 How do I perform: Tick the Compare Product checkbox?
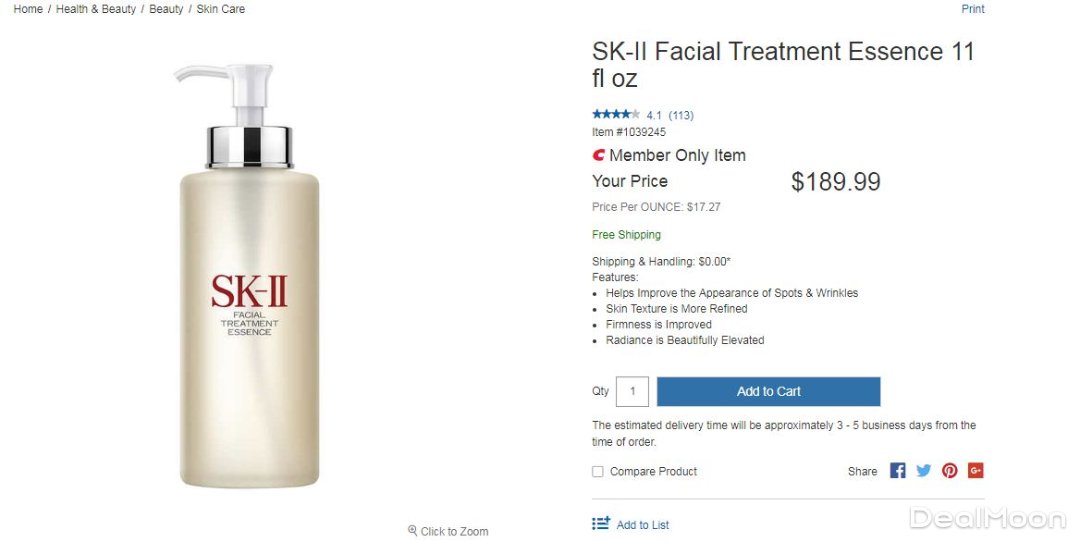[x=598, y=472]
